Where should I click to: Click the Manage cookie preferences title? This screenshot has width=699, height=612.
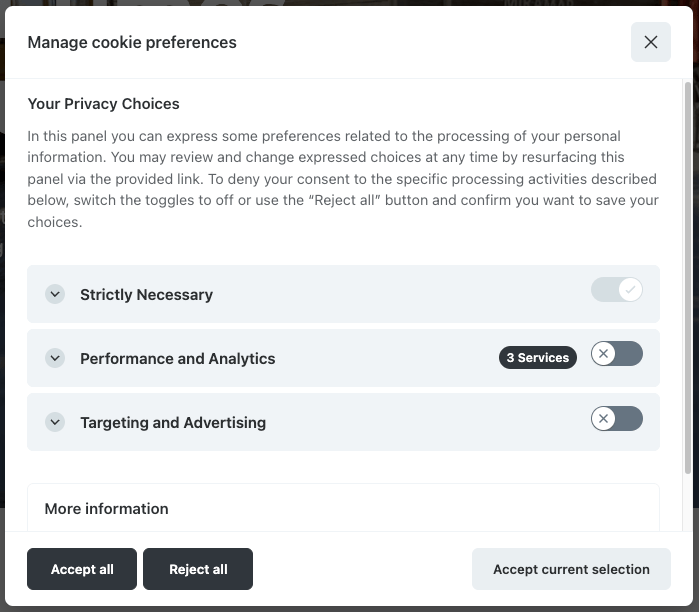pyautogui.click(x=132, y=42)
